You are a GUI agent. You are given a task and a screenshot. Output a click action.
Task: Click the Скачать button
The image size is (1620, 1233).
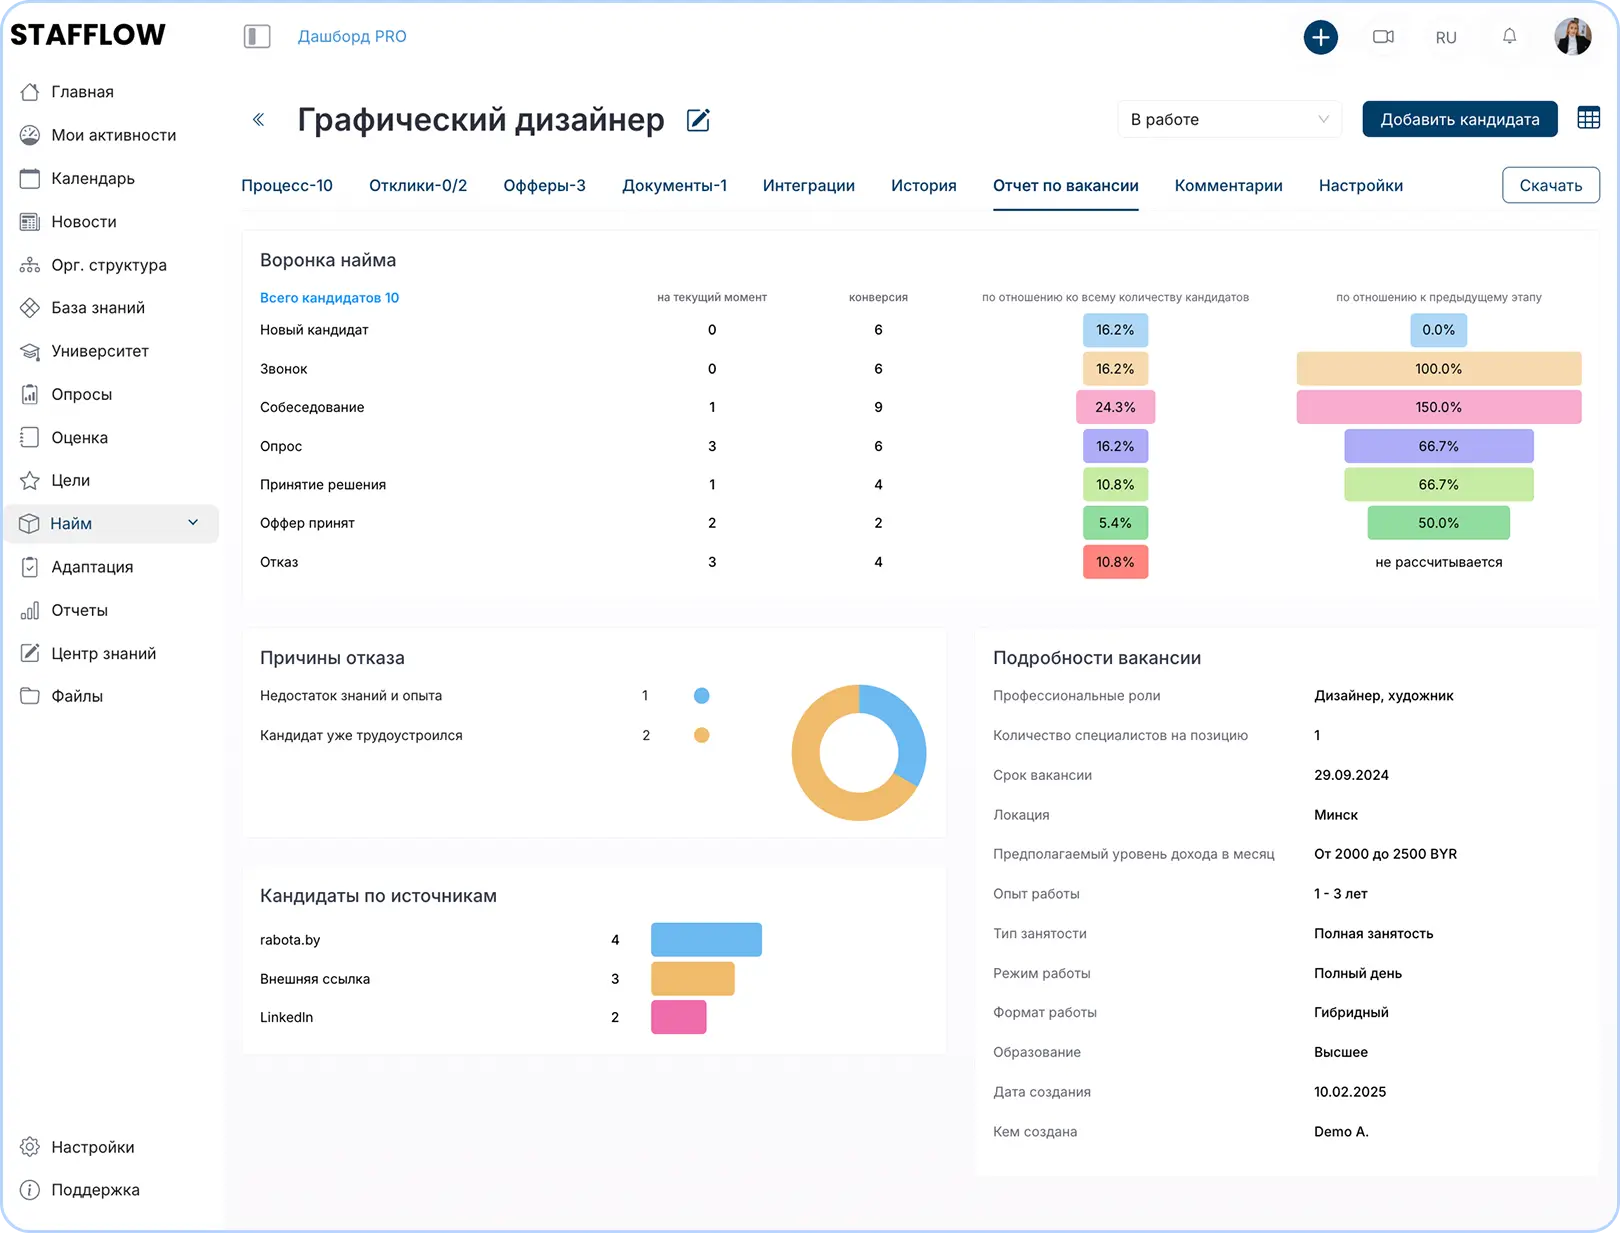click(1550, 185)
